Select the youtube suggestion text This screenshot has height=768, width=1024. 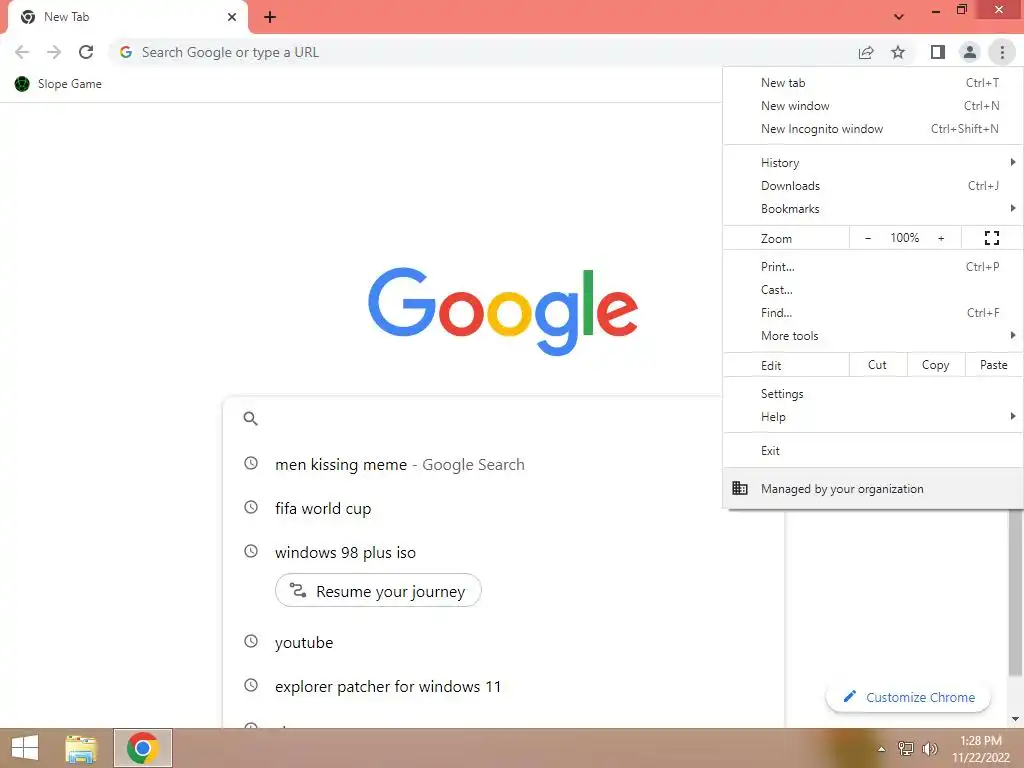pyautogui.click(x=304, y=643)
